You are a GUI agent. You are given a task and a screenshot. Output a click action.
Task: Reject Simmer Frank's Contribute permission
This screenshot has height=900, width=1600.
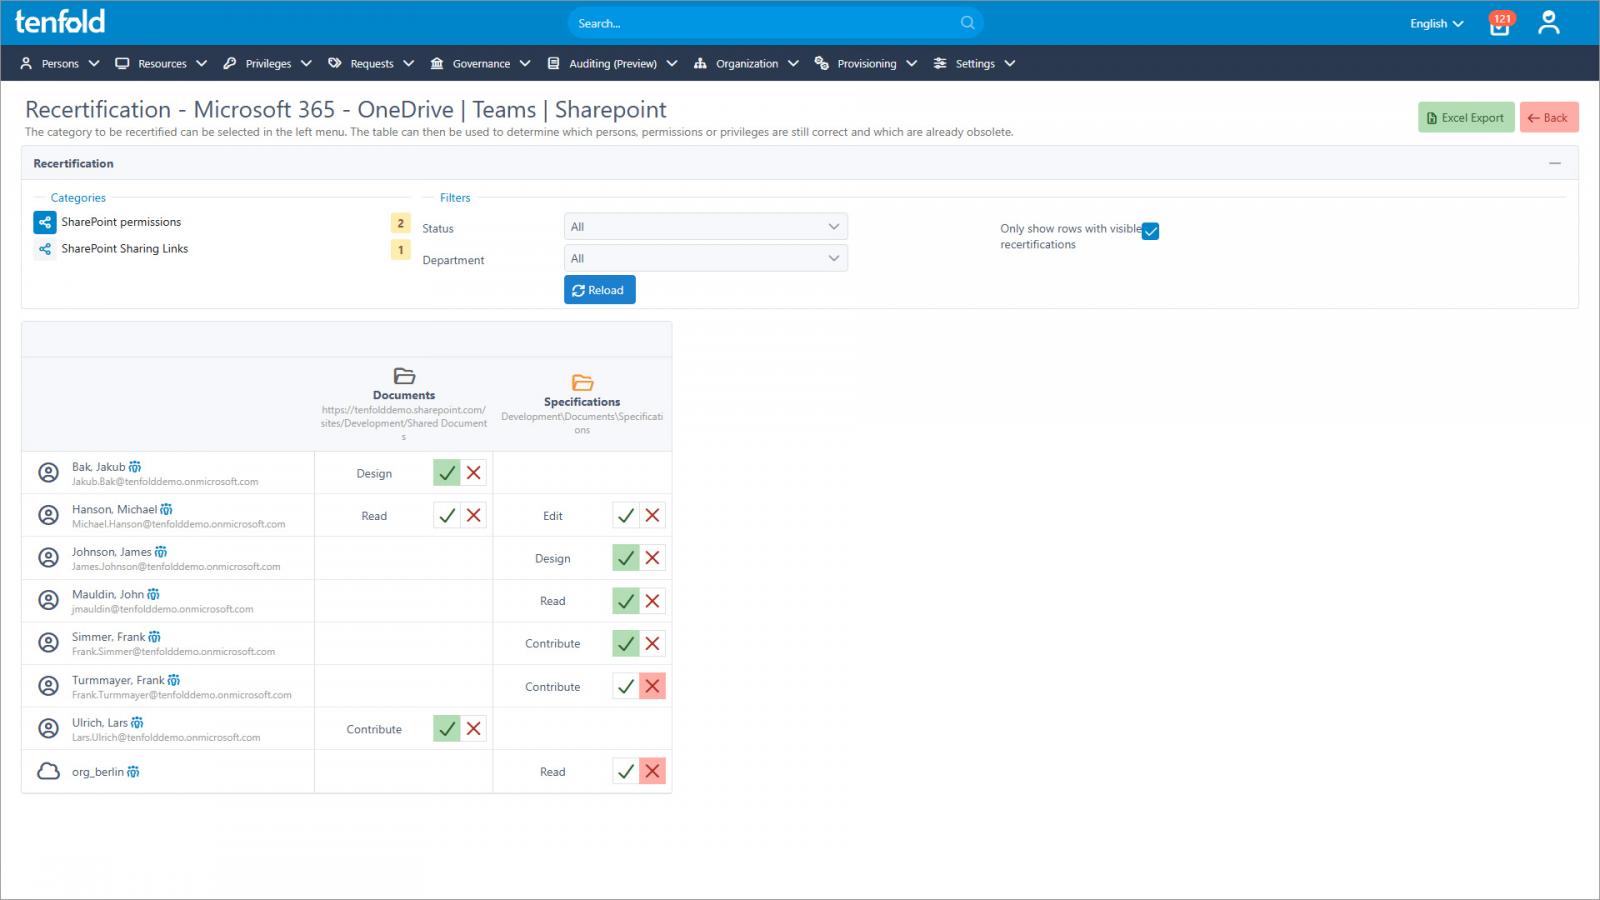tap(652, 643)
